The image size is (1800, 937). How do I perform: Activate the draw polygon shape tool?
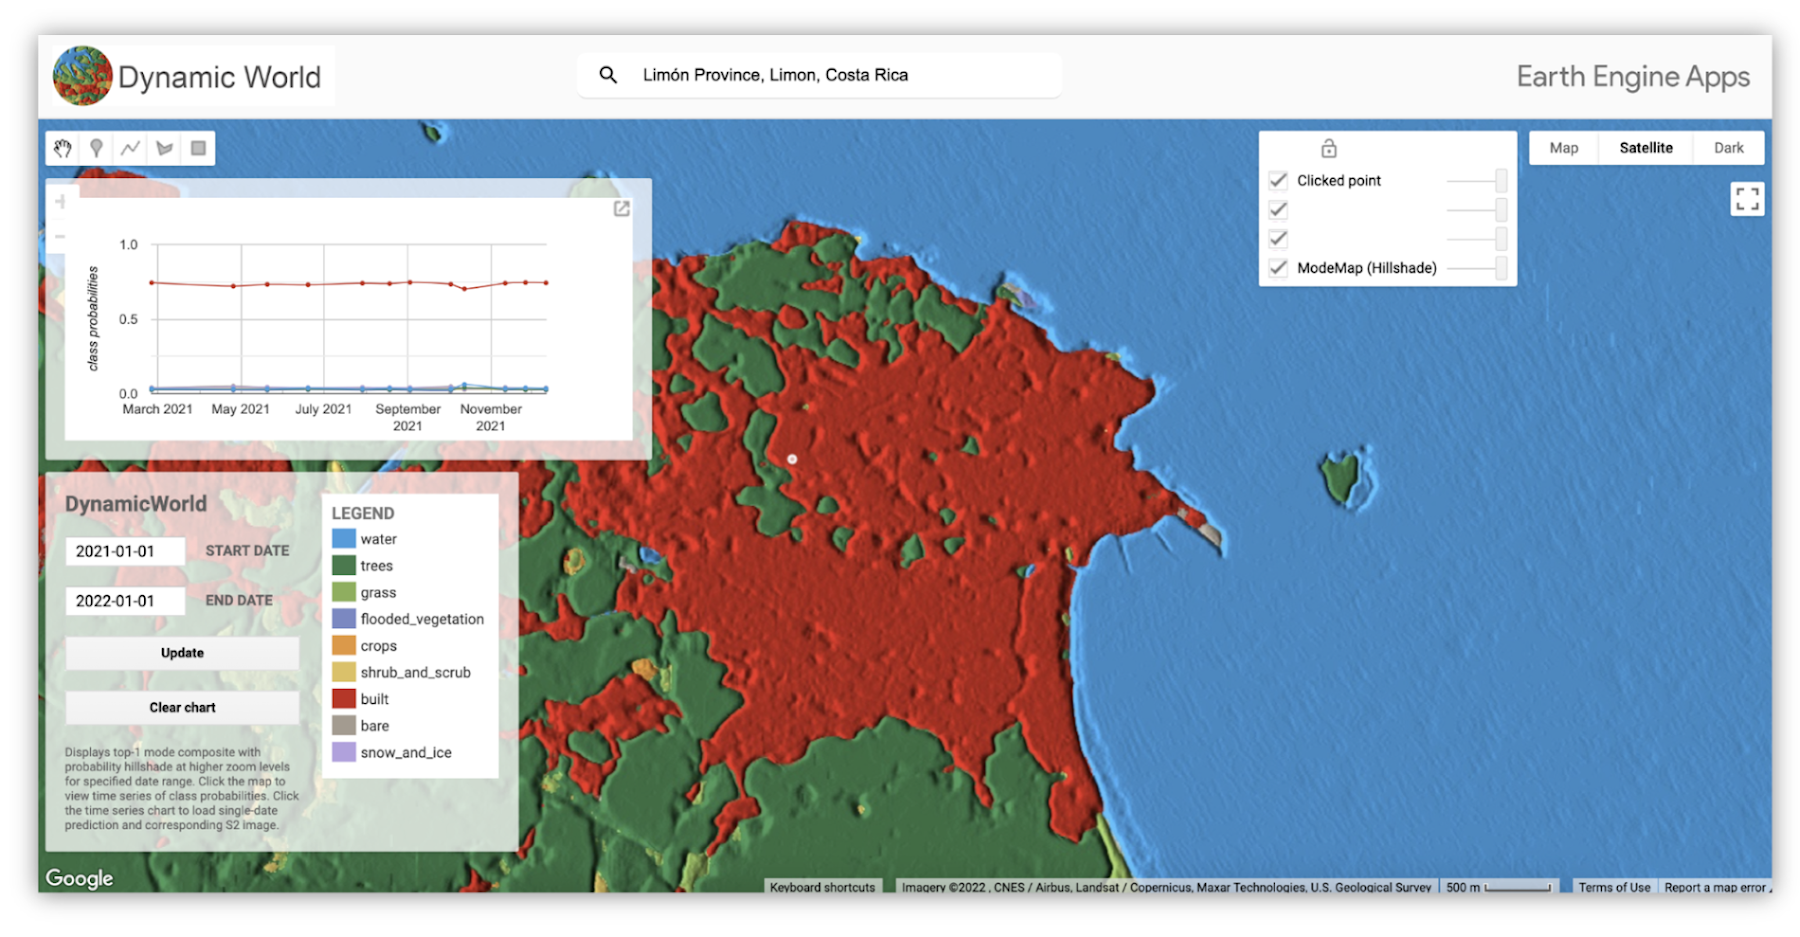point(164,148)
